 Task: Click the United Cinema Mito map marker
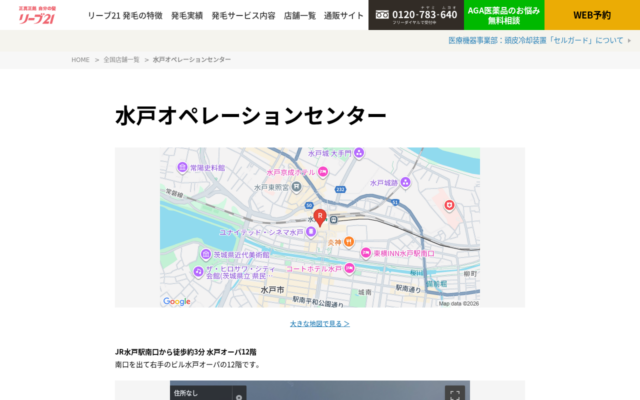click(311, 232)
